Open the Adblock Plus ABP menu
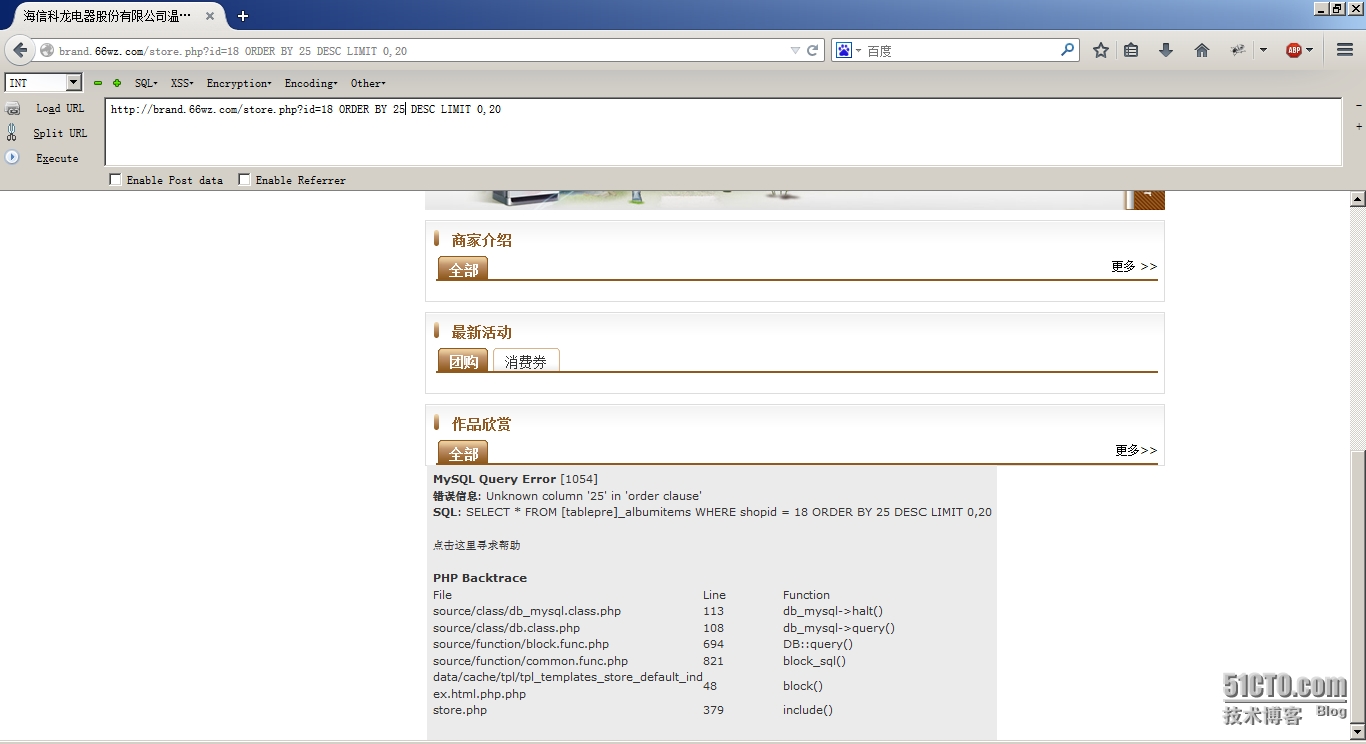Image resolution: width=1366 pixels, height=744 pixels. [x=1299, y=50]
